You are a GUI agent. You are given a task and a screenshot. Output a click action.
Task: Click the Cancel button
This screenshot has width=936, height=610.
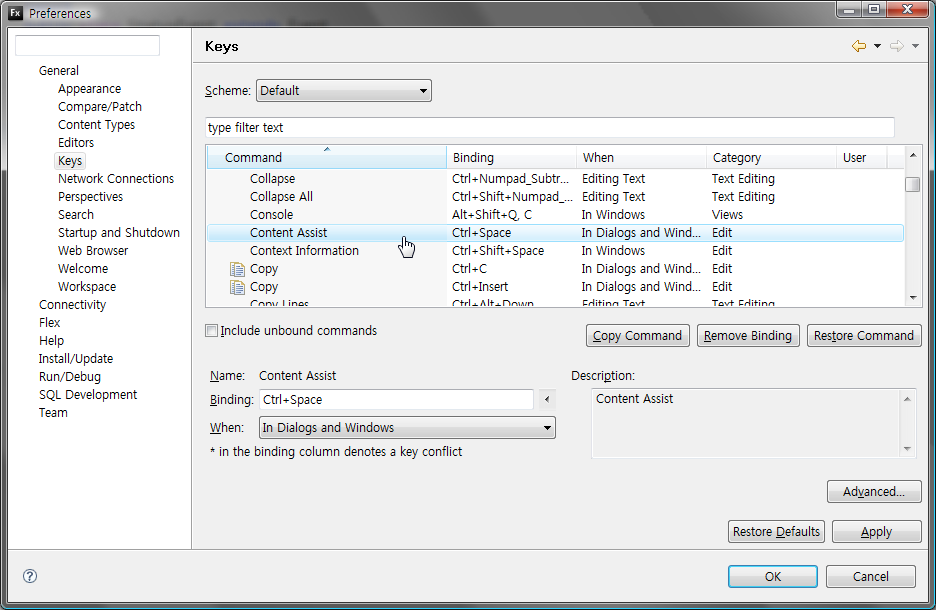[x=870, y=577]
